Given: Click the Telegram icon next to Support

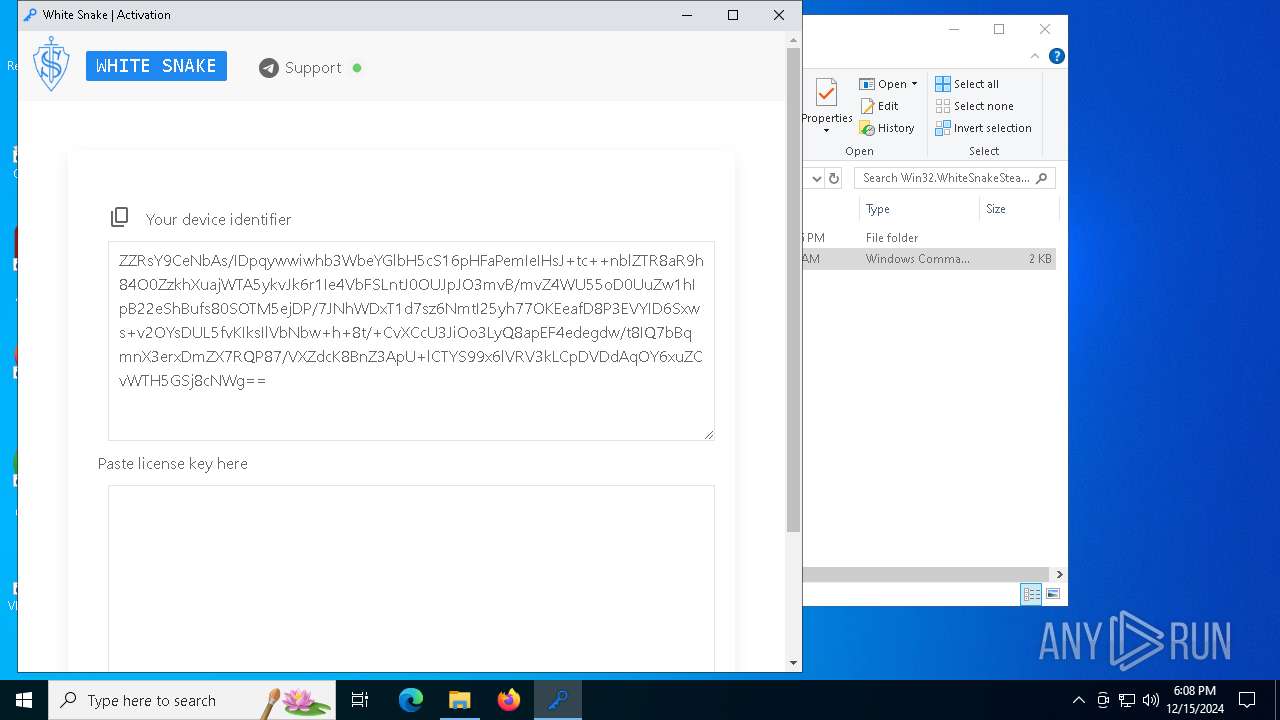Looking at the screenshot, I should [268, 68].
